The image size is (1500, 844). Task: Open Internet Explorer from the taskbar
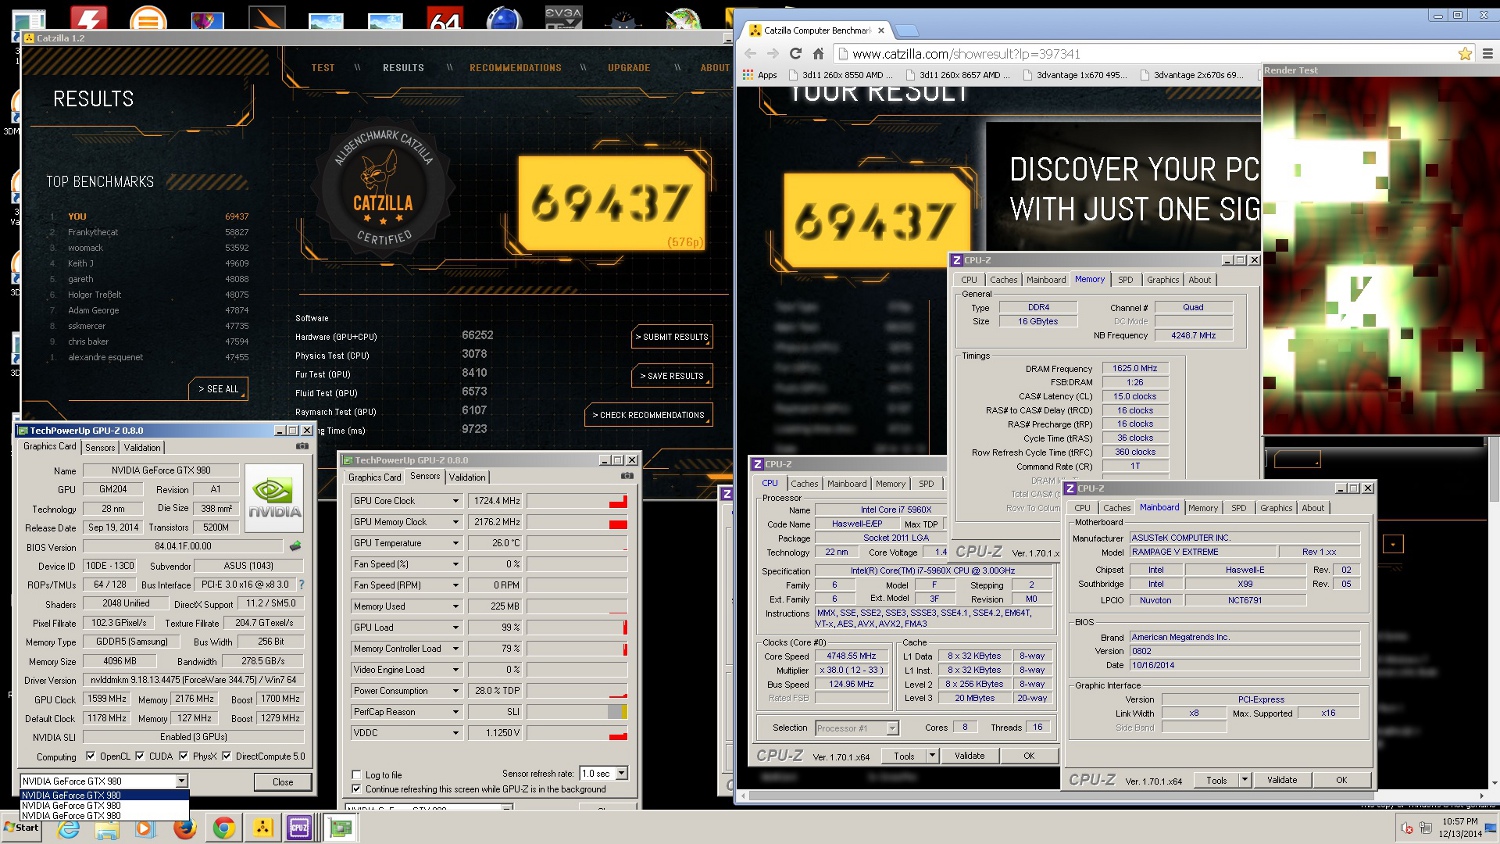tap(69, 828)
